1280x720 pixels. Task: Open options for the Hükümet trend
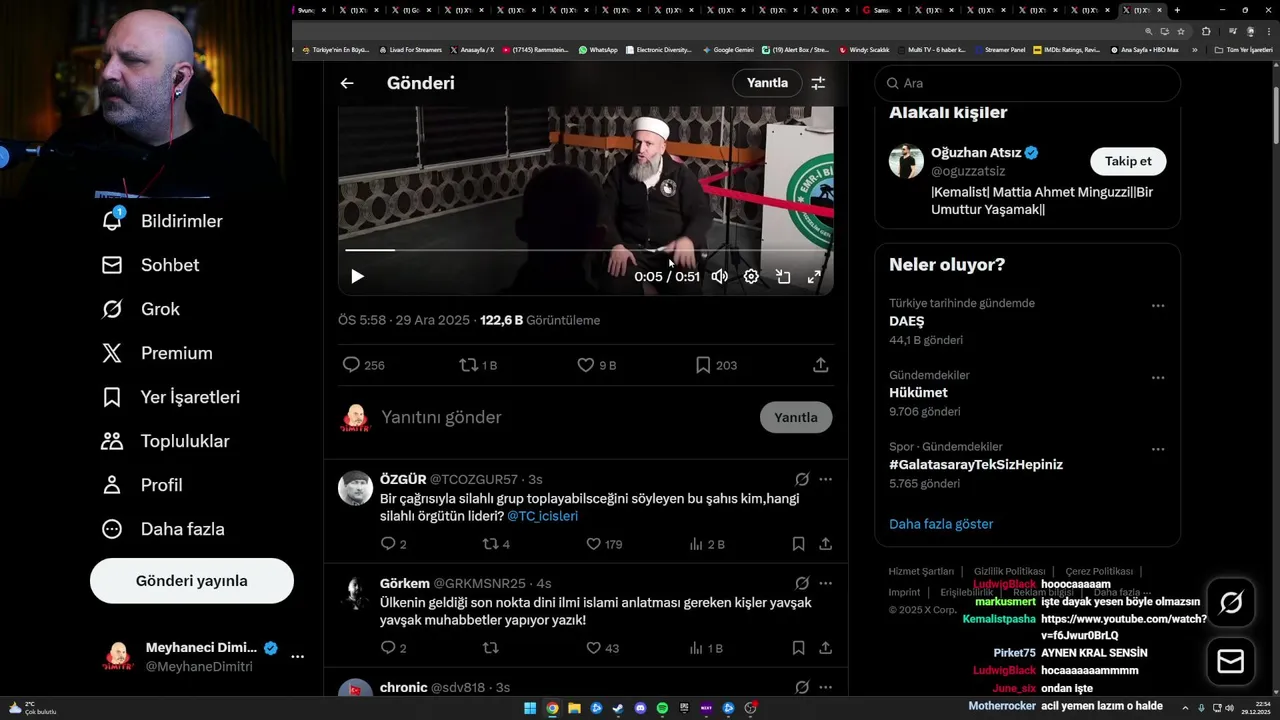(1158, 377)
